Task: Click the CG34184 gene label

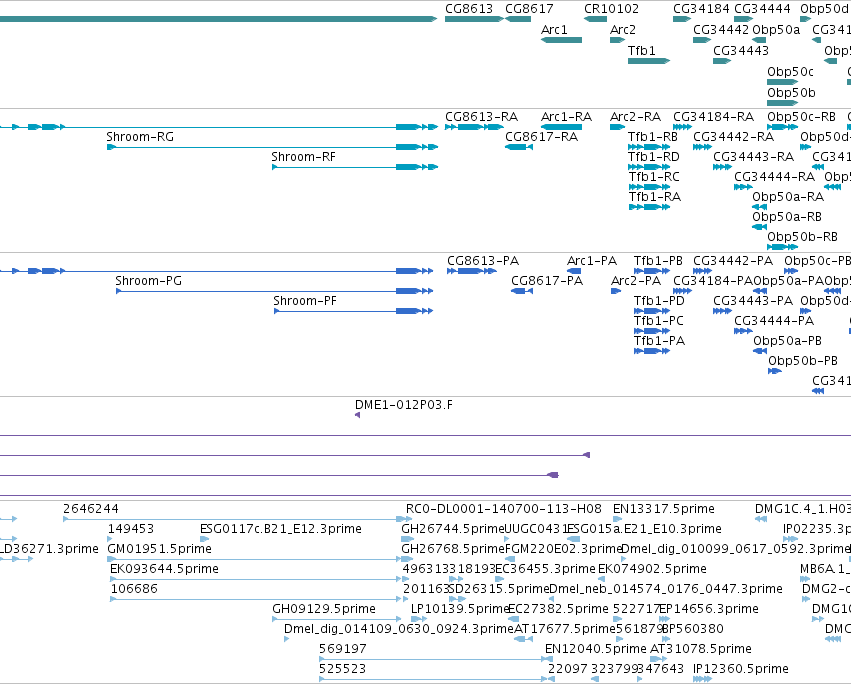Action: tap(701, 9)
